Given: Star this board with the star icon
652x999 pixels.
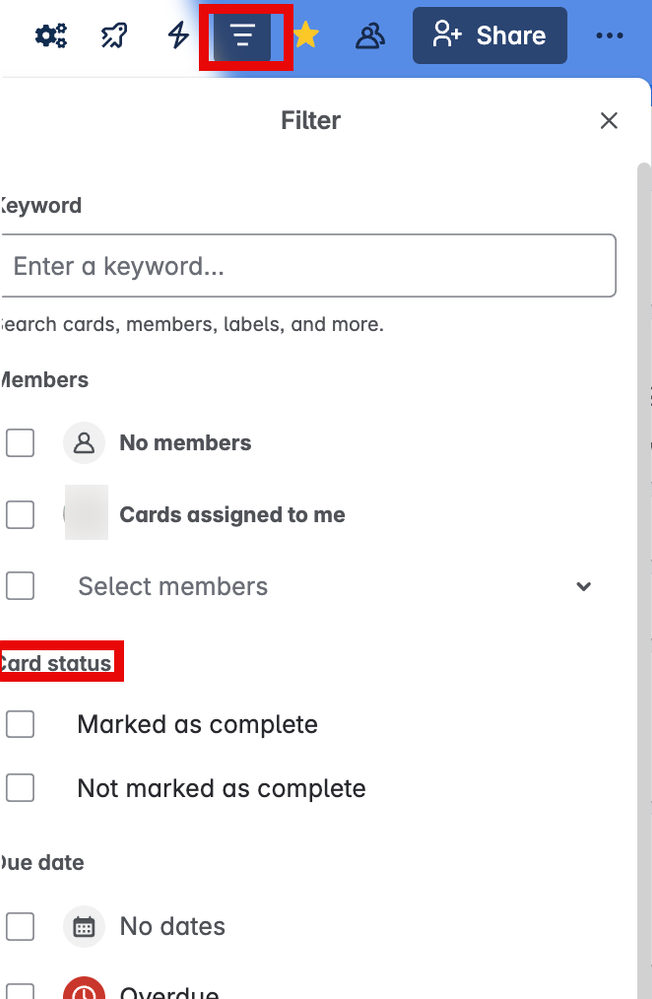Looking at the screenshot, I should [x=306, y=36].
